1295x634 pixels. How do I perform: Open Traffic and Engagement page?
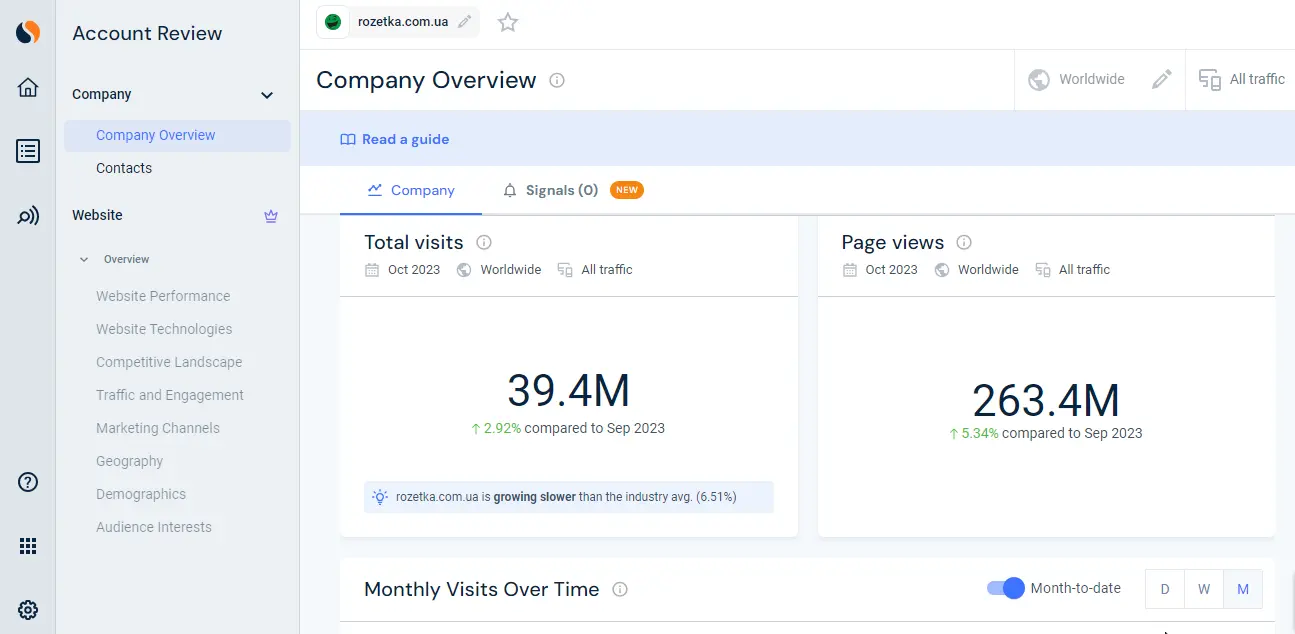[170, 395]
